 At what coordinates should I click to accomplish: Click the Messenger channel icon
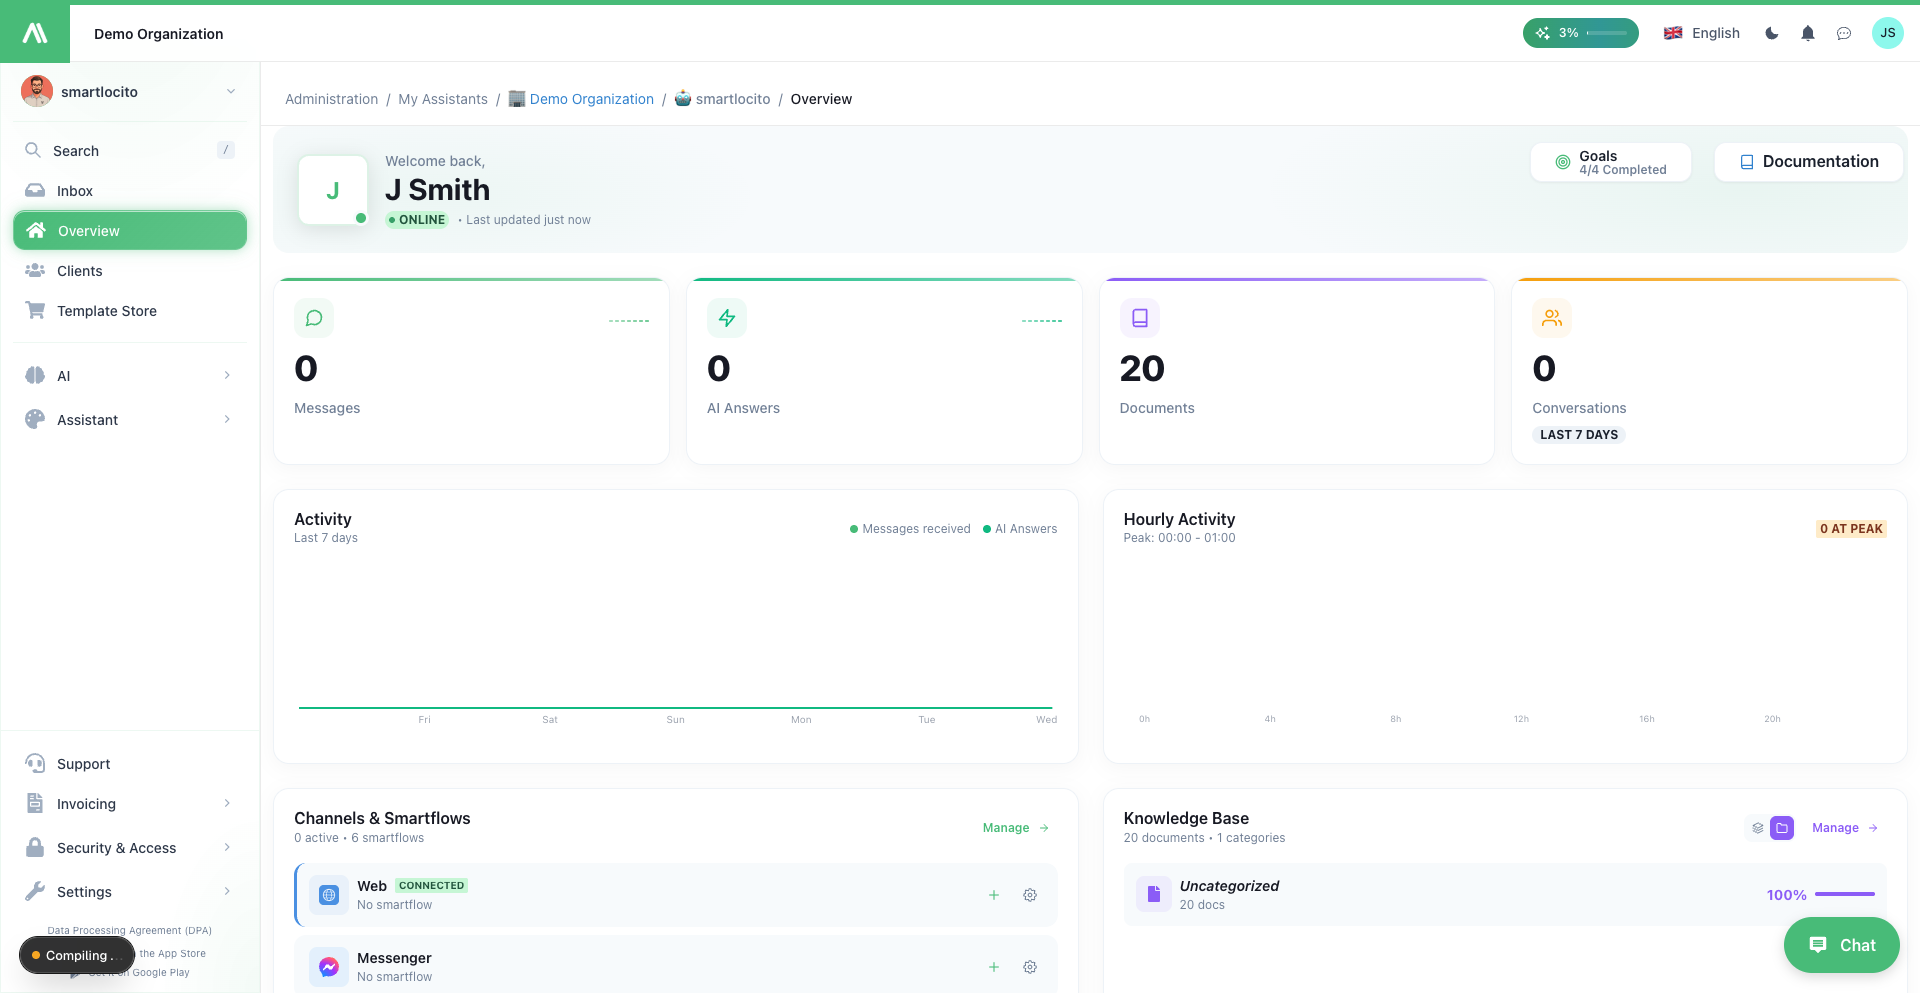click(328, 966)
